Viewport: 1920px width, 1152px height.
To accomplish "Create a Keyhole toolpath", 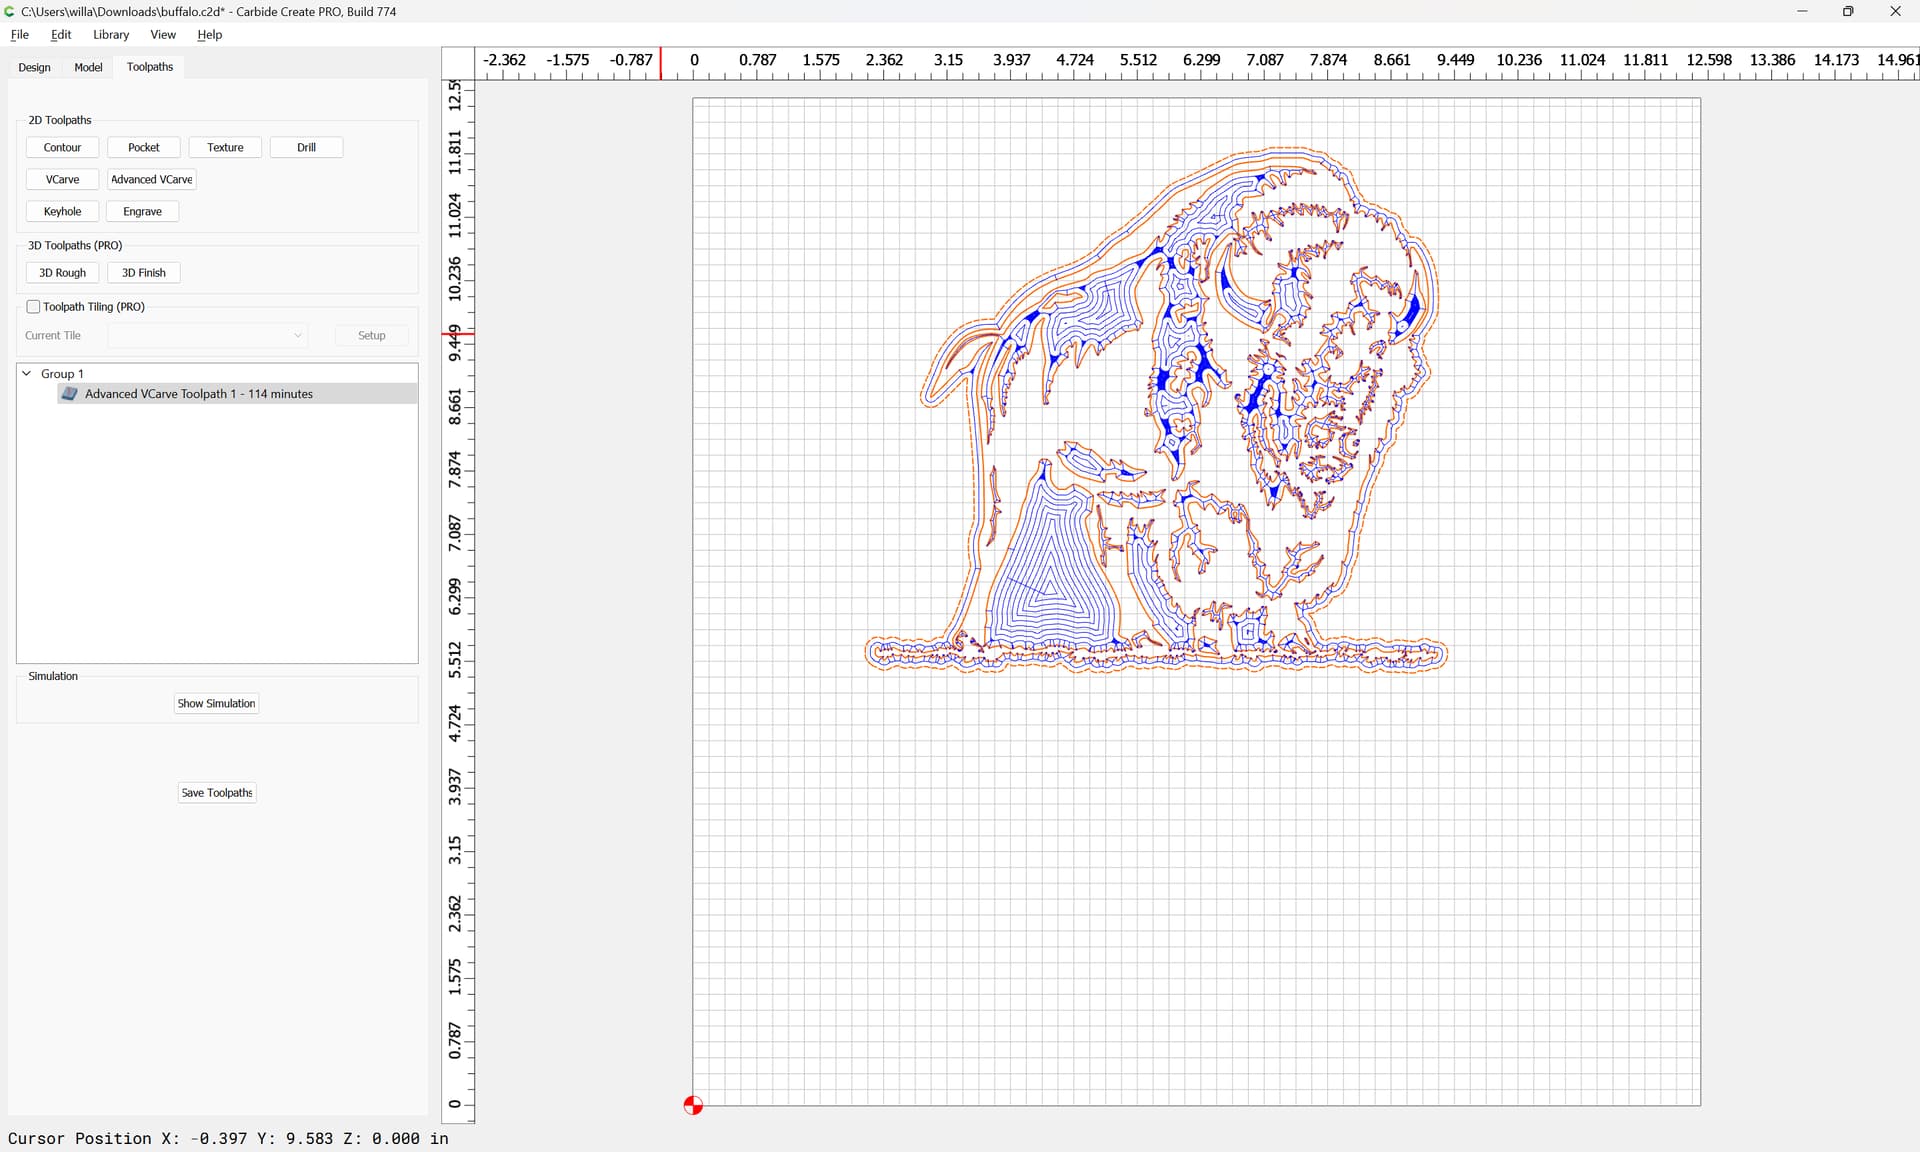I will coord(62,211).
